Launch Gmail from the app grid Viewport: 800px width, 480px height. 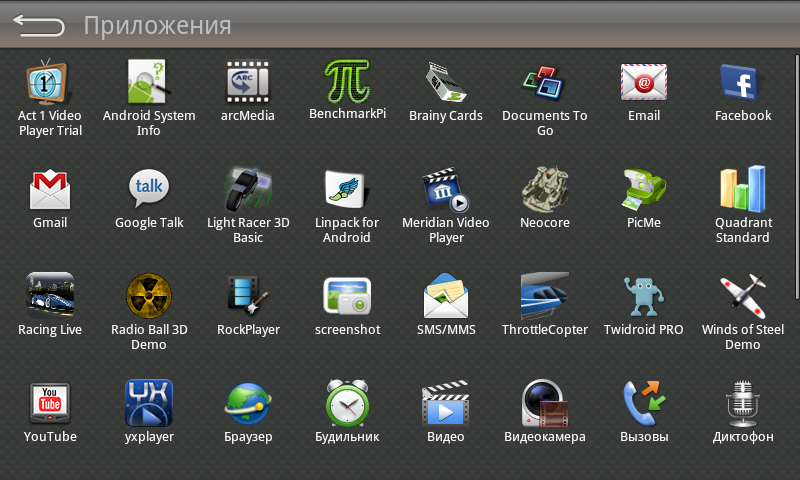[50, 189]
